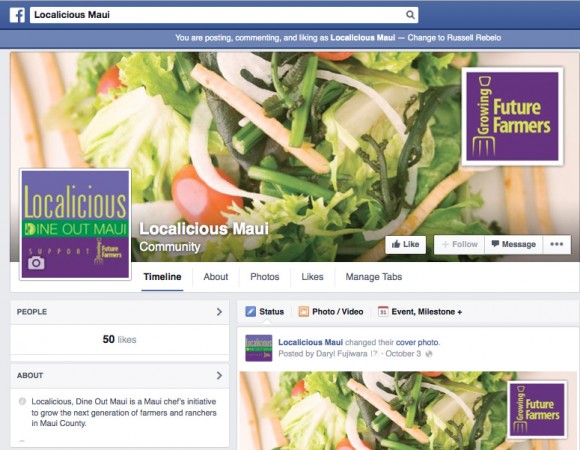Open the Likes tab

coord(312,277)
